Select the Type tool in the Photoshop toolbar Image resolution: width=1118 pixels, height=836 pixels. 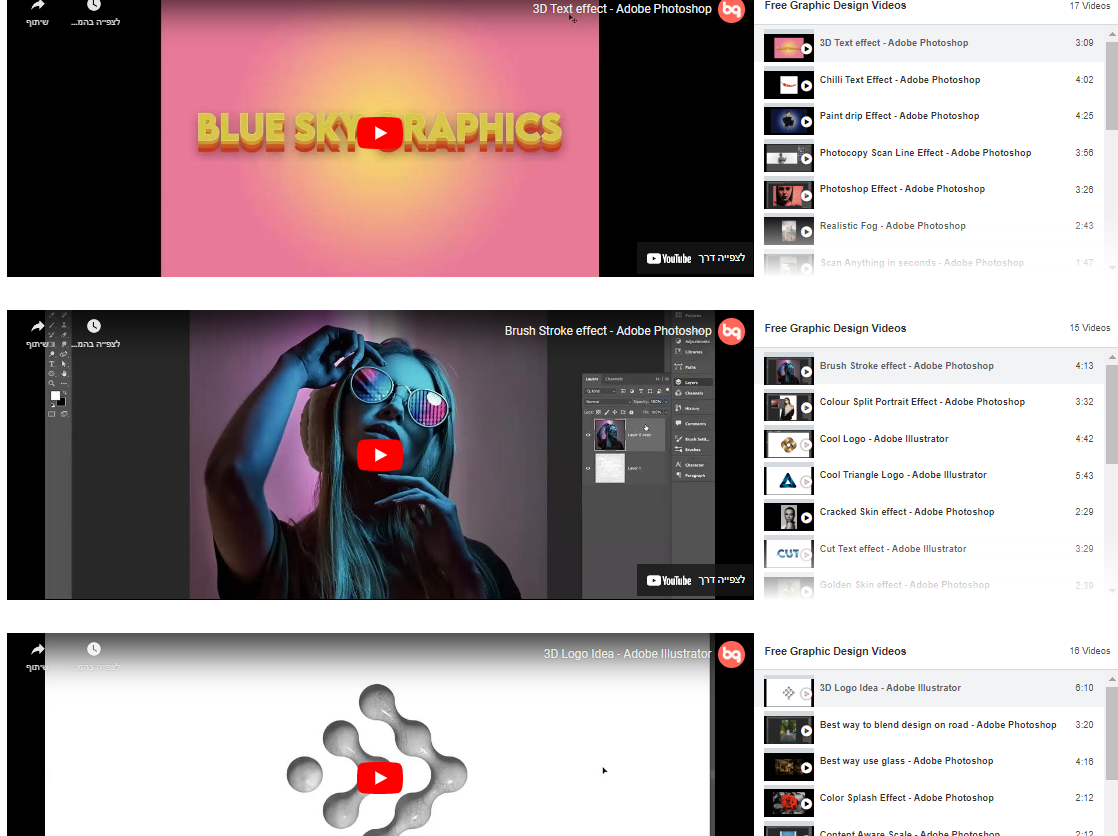[x=51, y=363]
